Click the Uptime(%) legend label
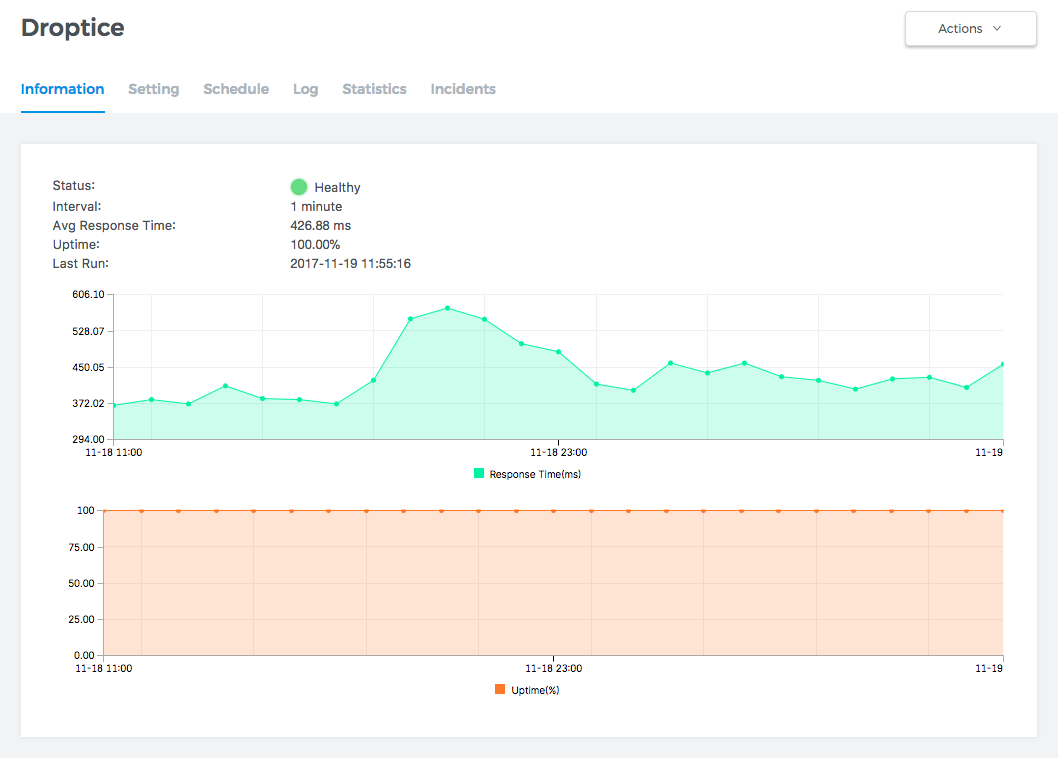1058x758 pixels. click(535, 690)
